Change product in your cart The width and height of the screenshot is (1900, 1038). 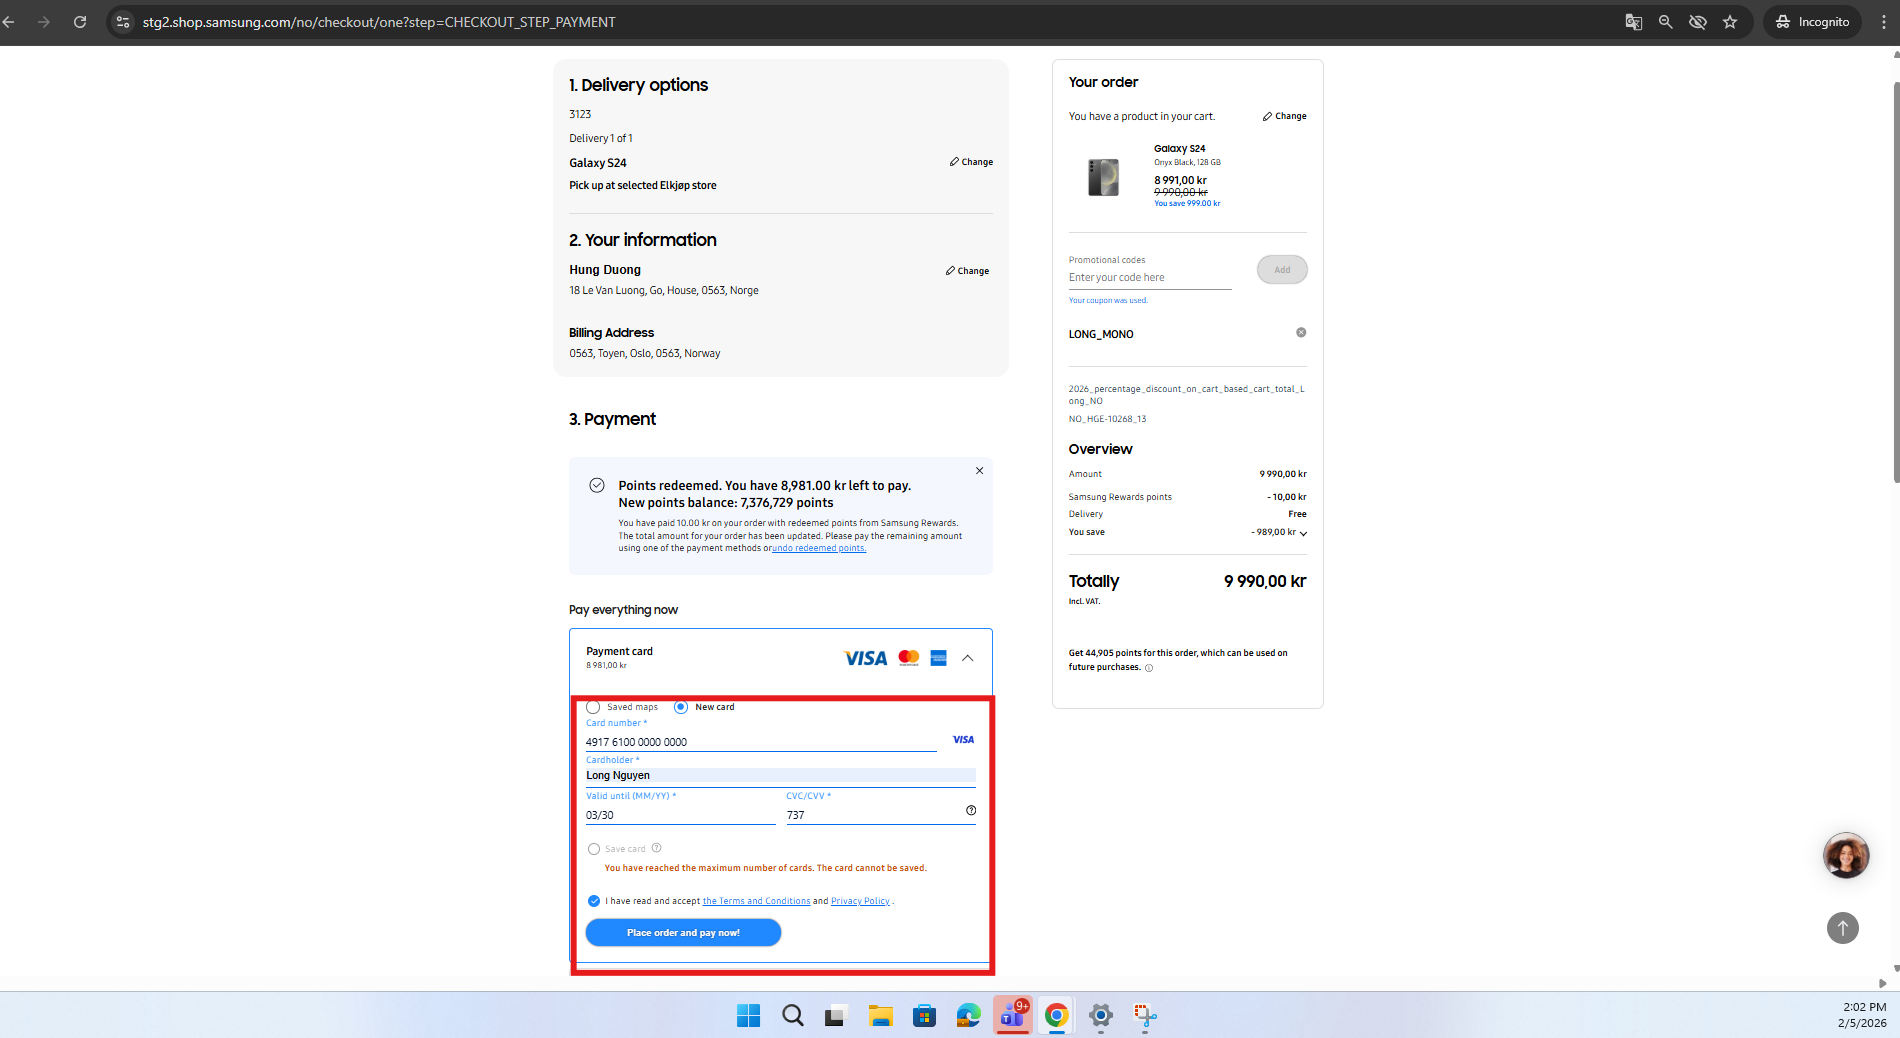coord(1284,116)
